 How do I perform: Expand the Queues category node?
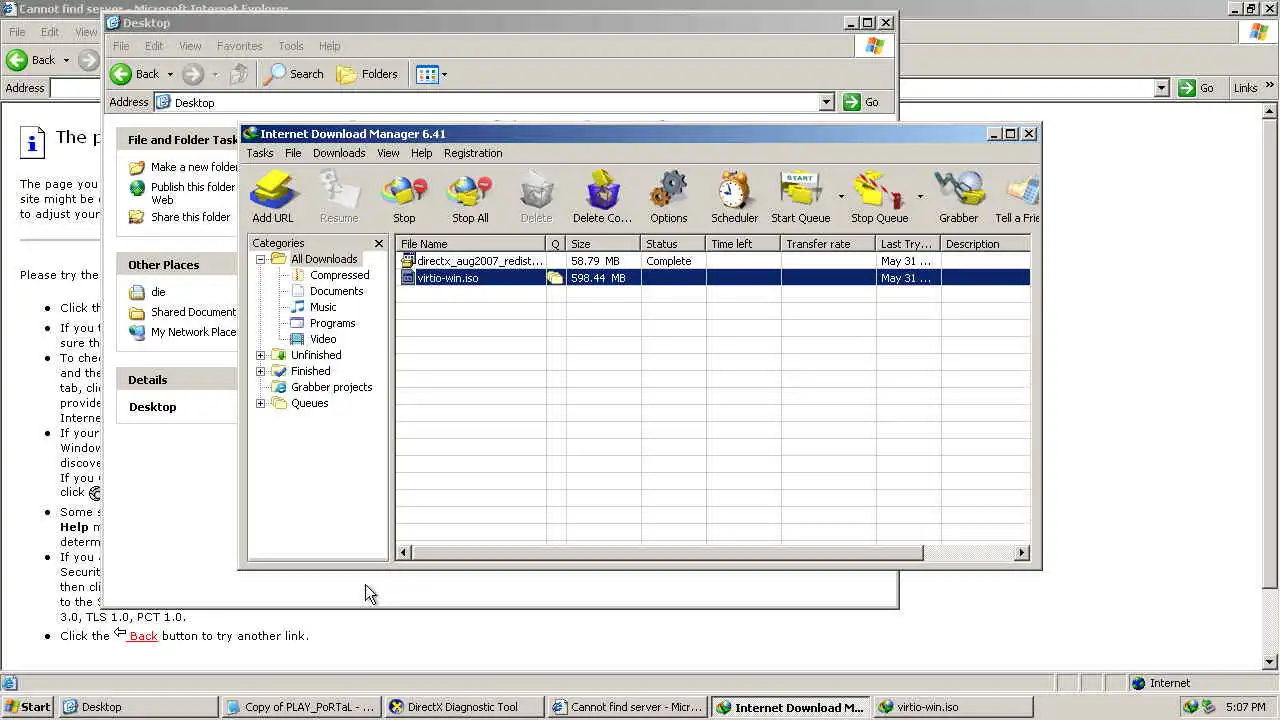tap(261, 403)
